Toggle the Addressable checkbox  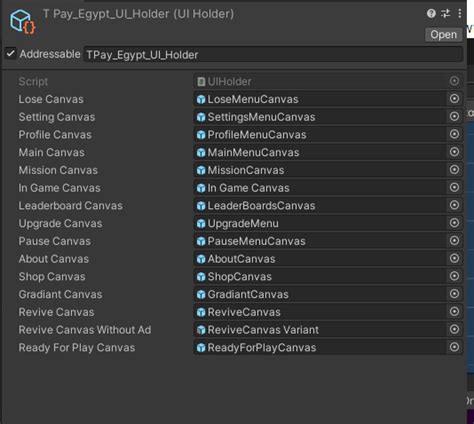(x=11, y=54)
